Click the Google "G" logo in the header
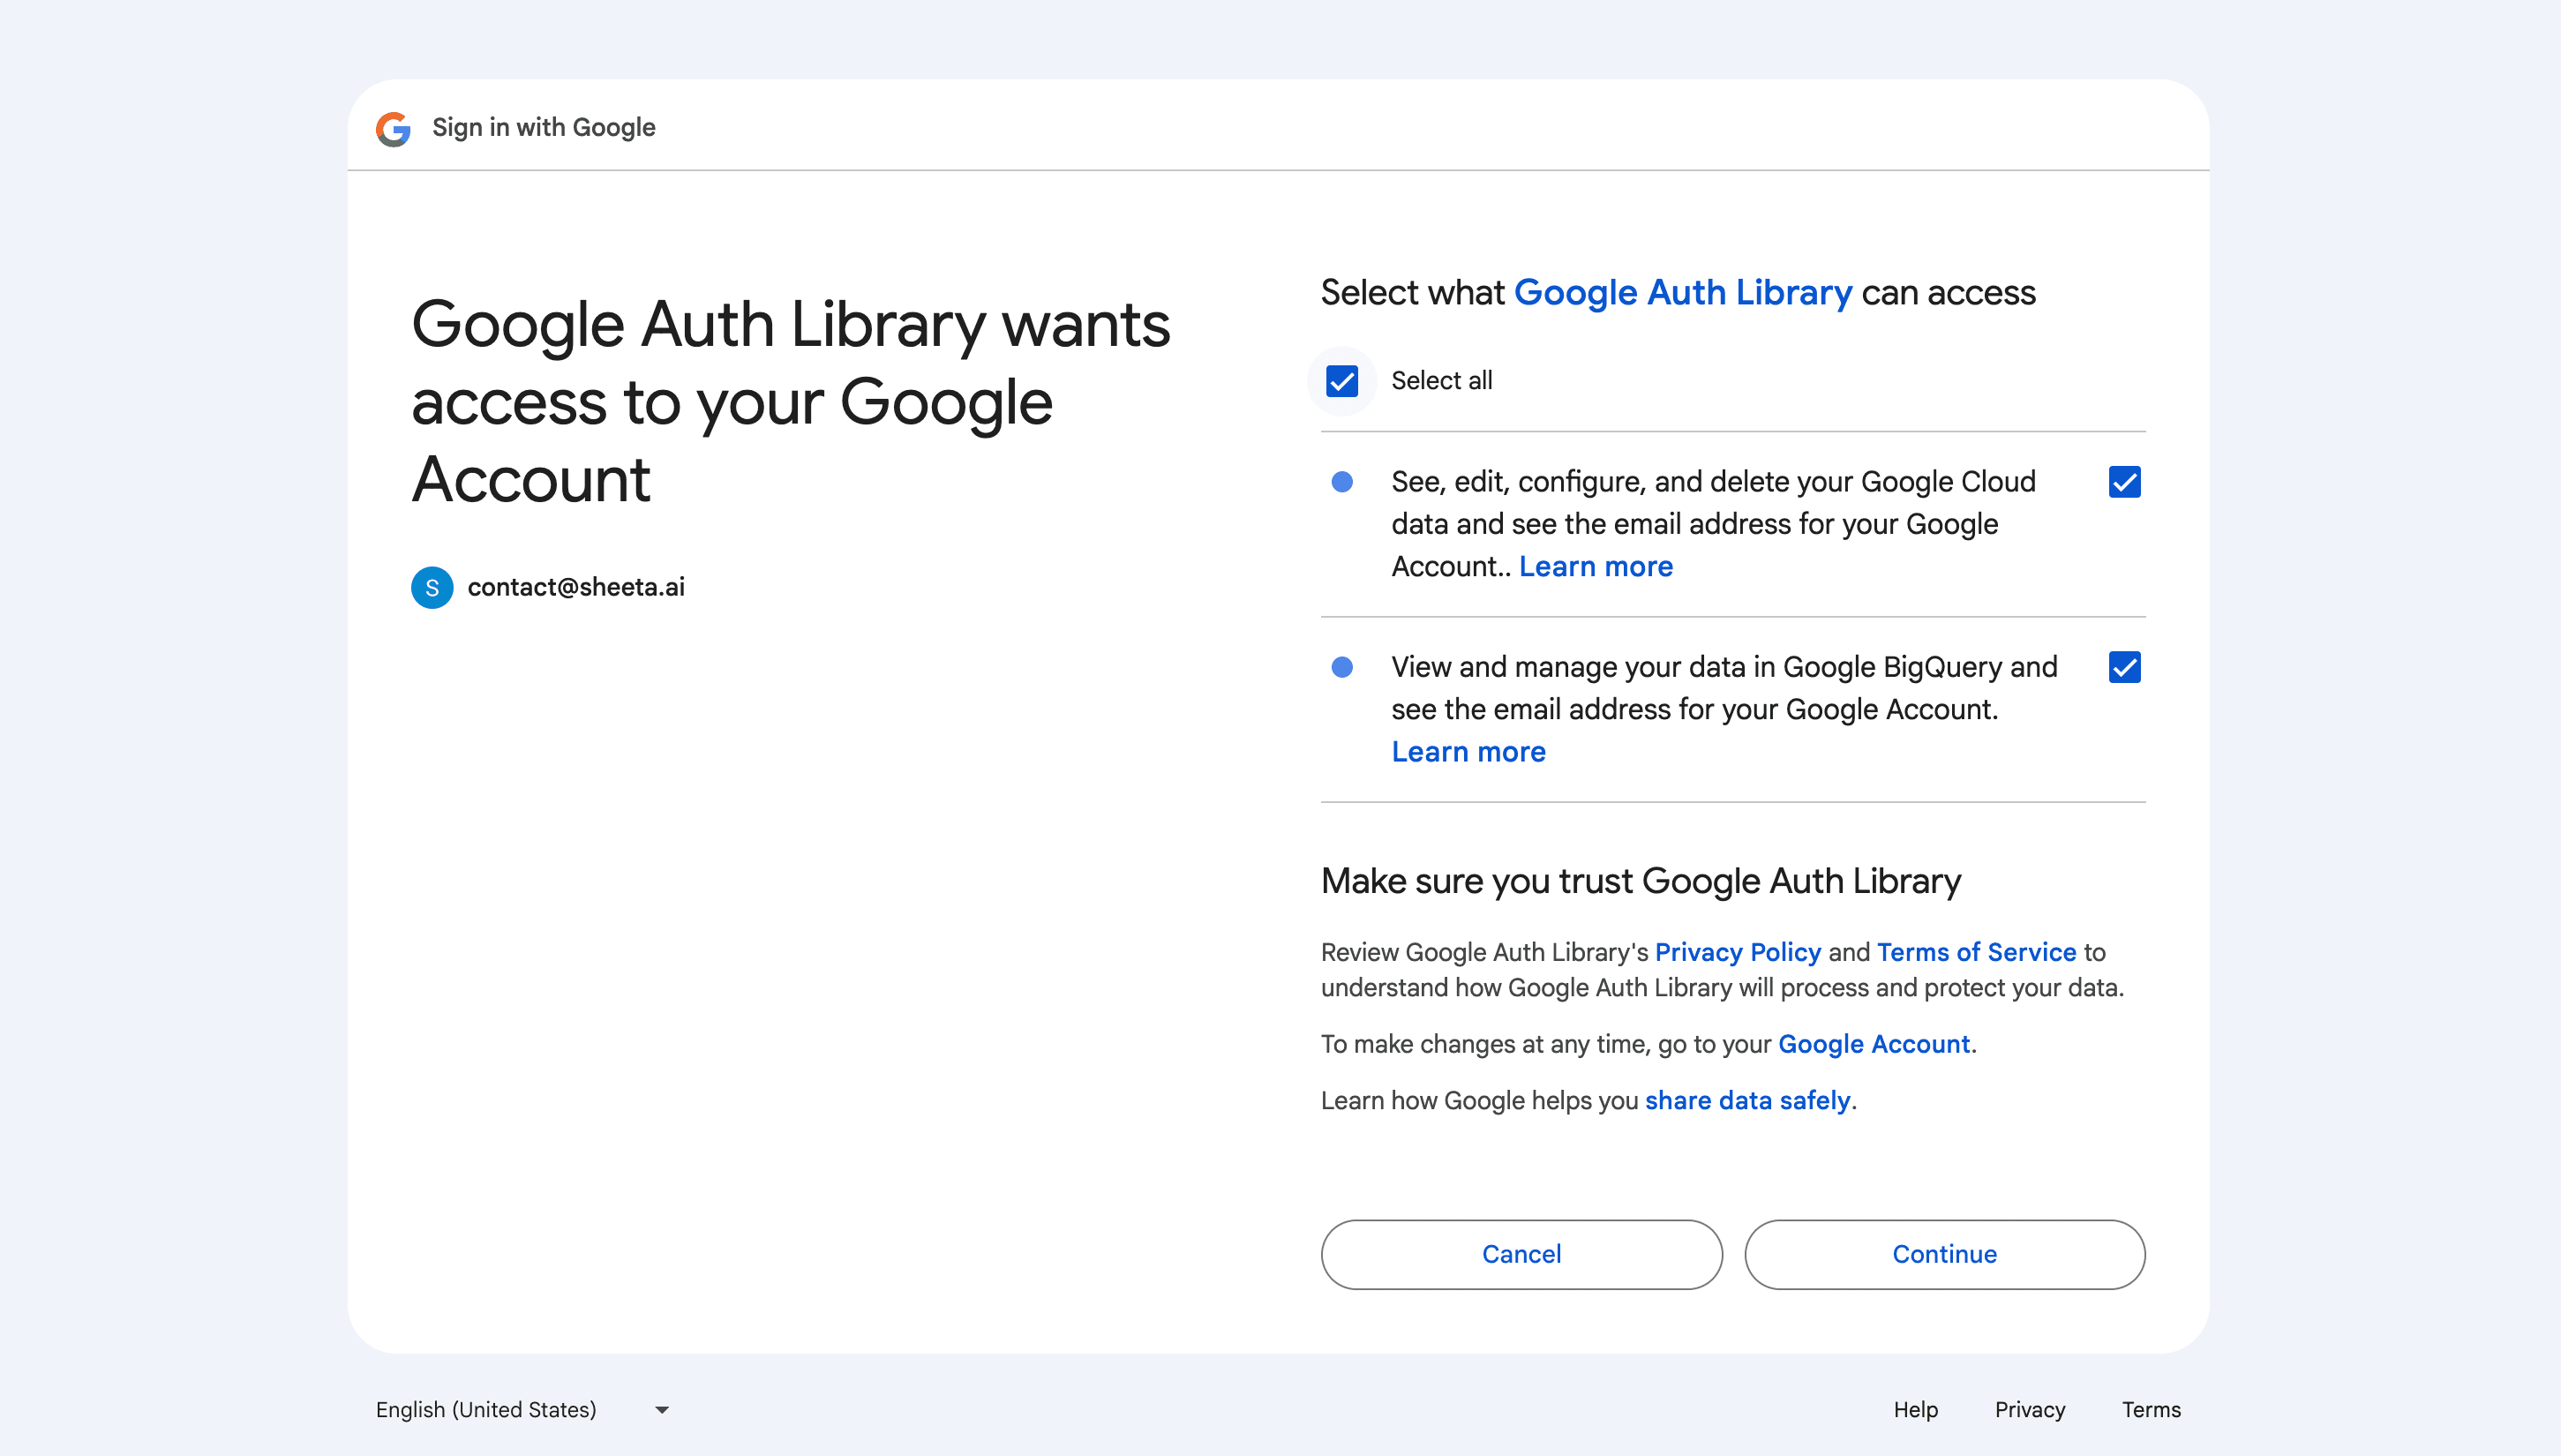The height and width of the screenshot is (1456, 2561). (x=394, y=127)
